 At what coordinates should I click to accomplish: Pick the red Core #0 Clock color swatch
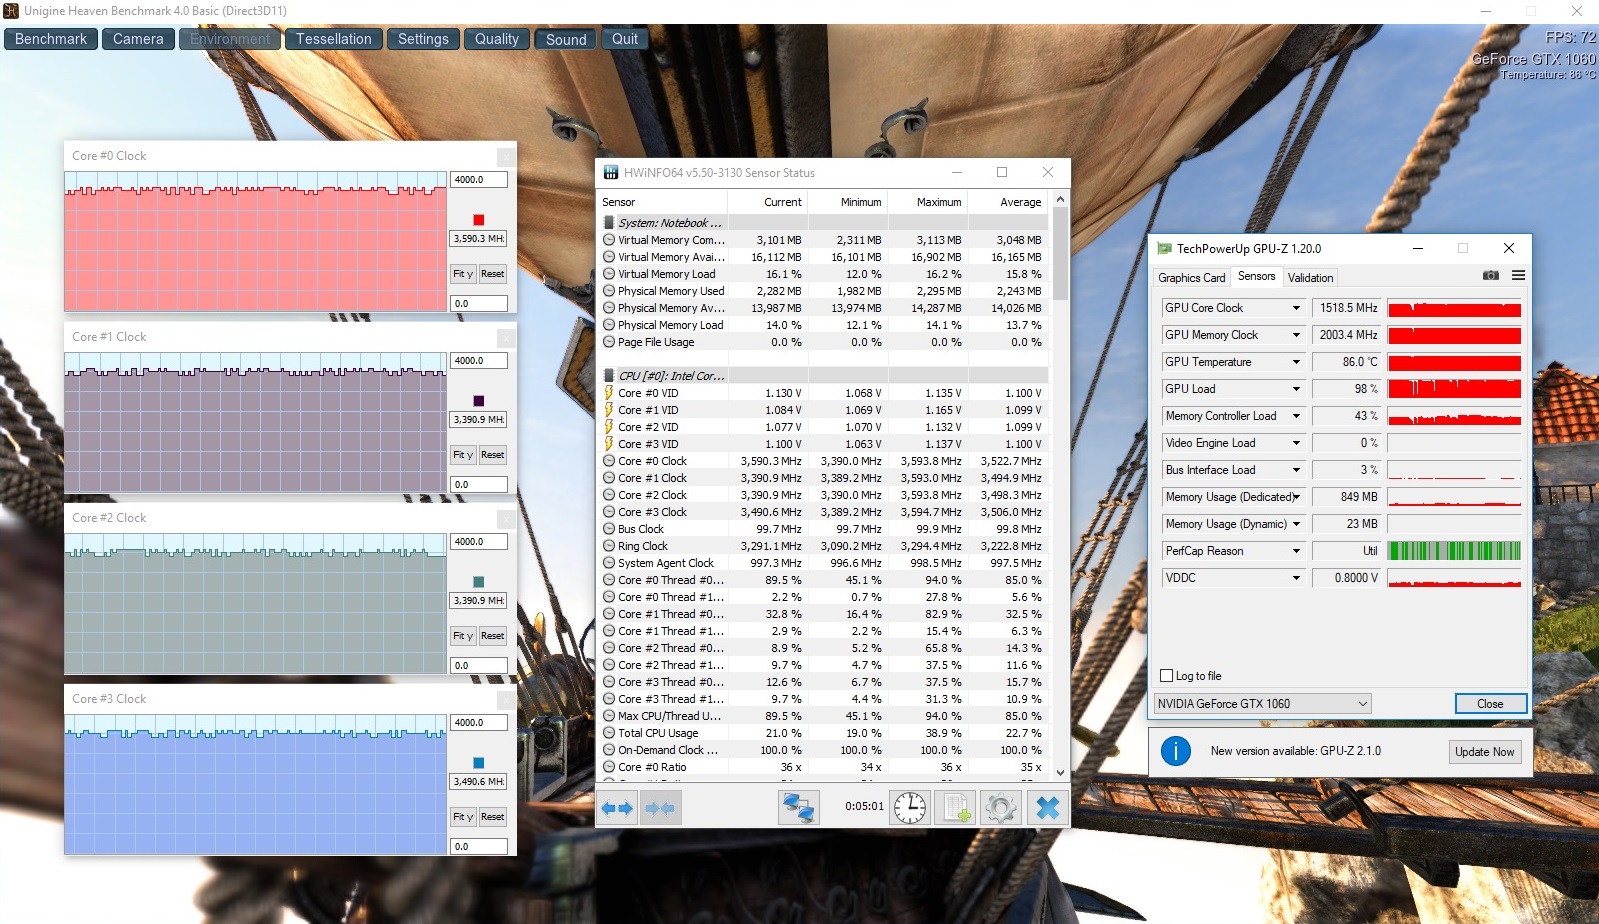click(x=478, y=220)
